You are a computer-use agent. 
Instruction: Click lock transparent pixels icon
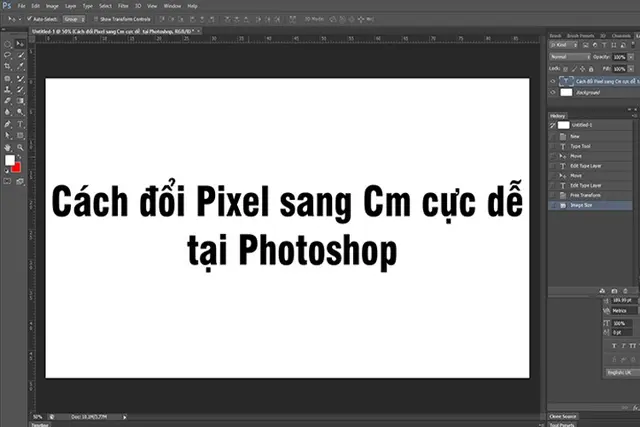click(565, 69)
